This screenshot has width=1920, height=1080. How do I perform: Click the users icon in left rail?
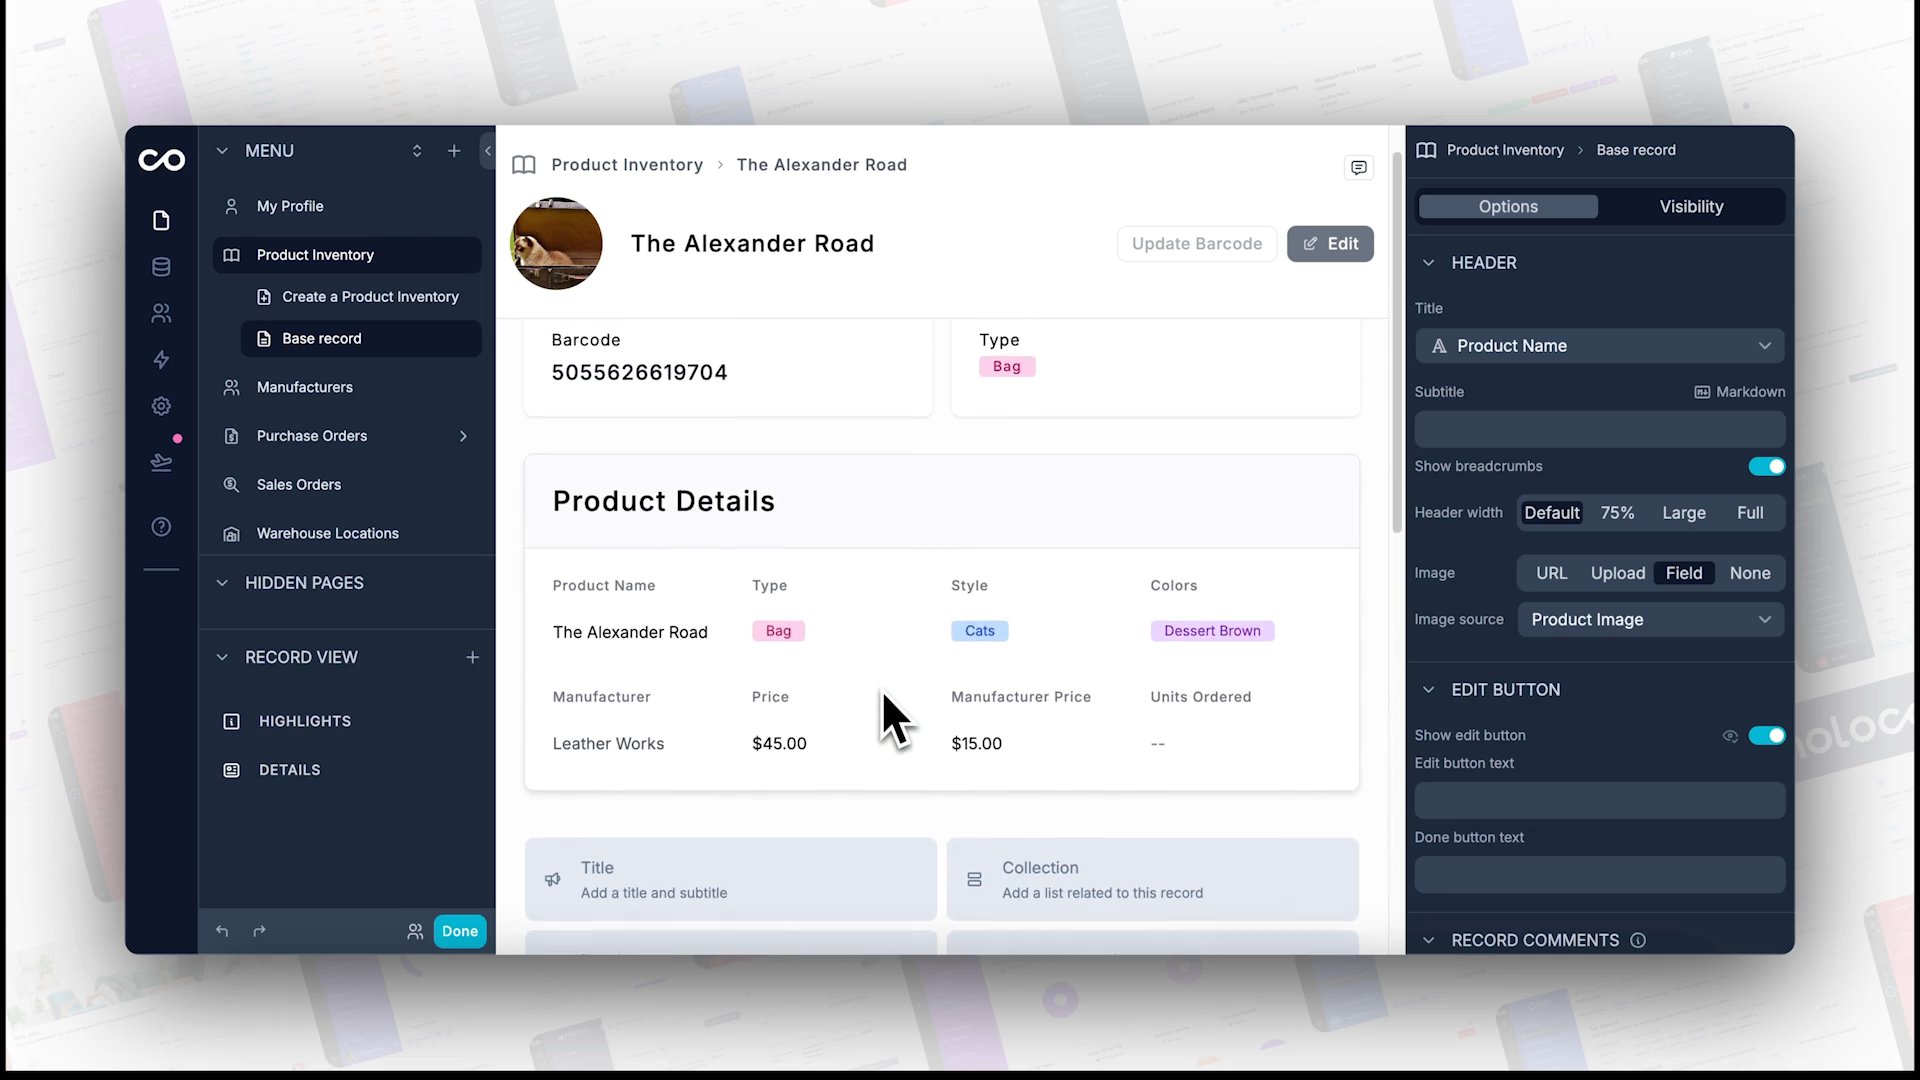[x=161, y=314]
